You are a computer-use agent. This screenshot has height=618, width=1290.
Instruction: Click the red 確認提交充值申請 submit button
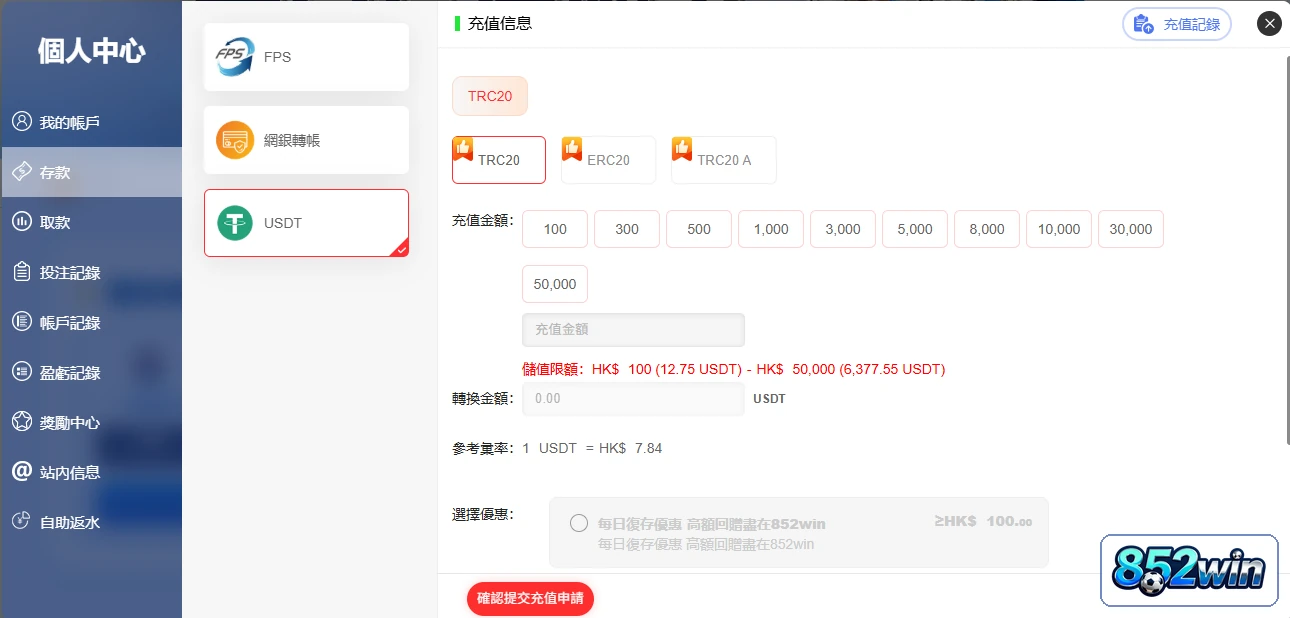coord(531,599)
